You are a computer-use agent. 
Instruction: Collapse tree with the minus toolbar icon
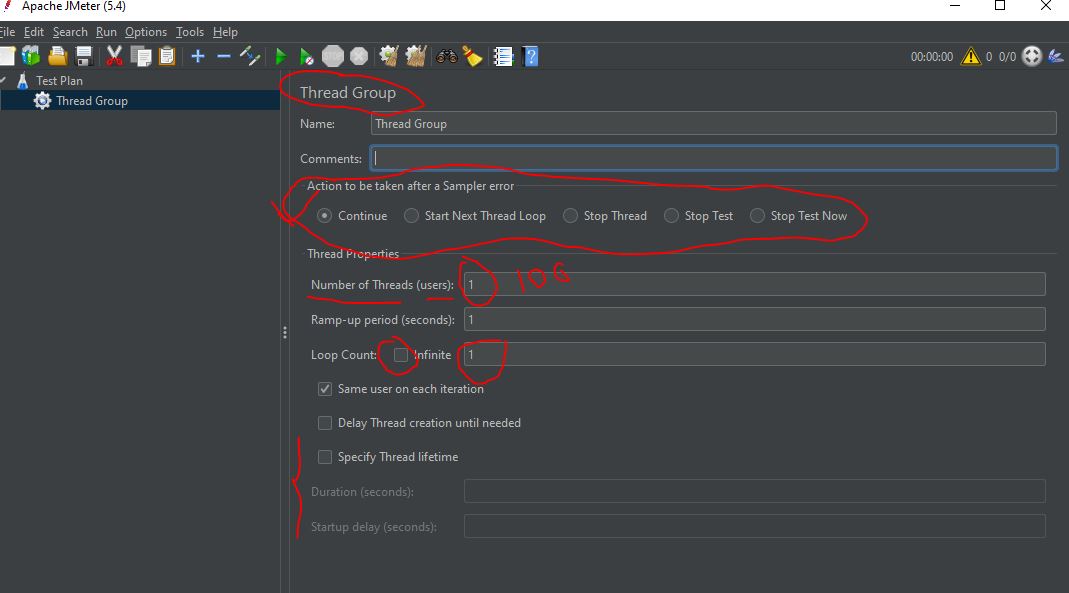pos(223,56)
